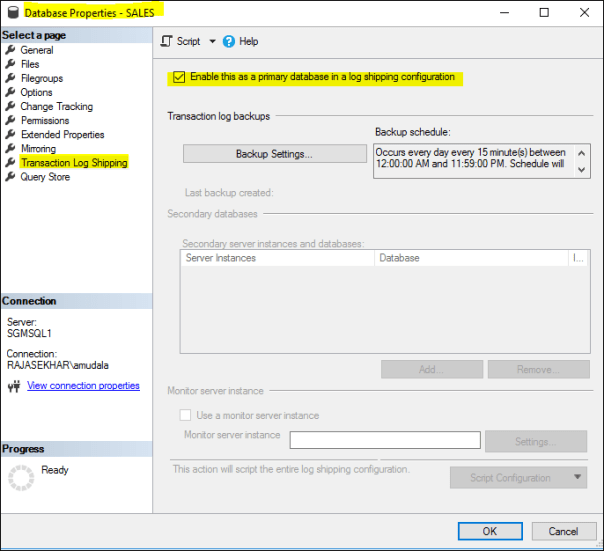Click the server name SGMSQL1

point(29,333)
